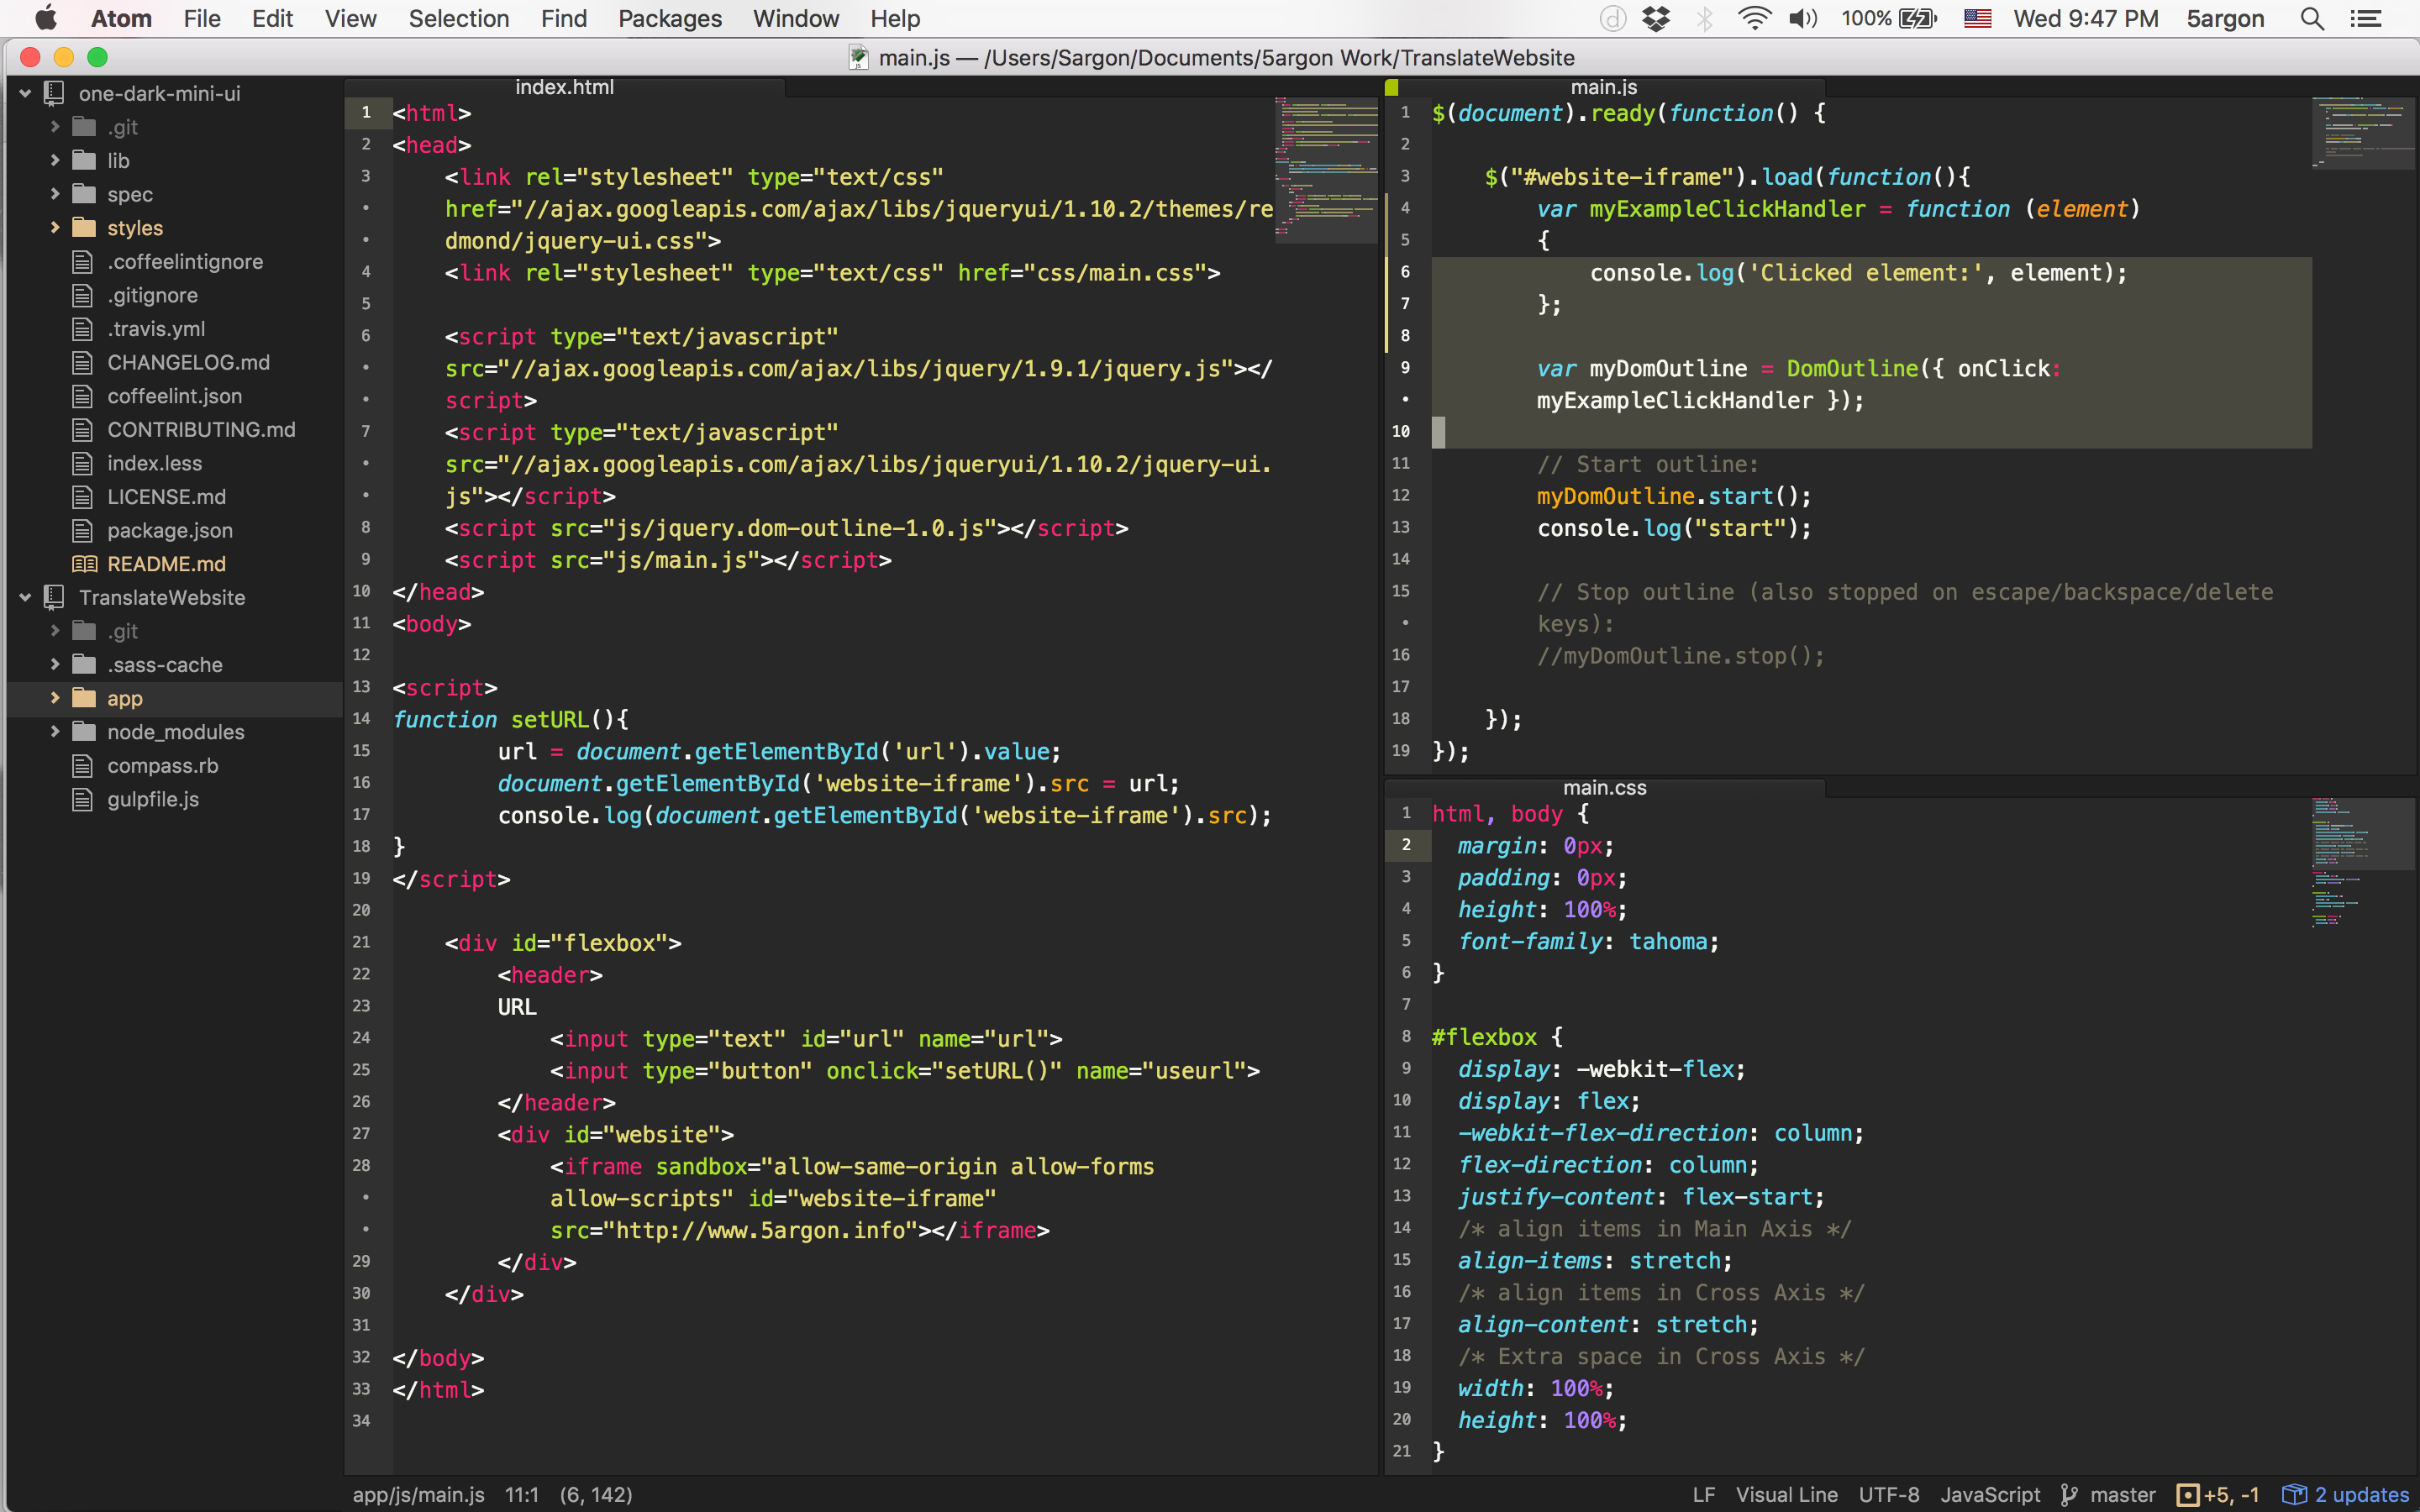Collapse the TranslateWebsite project root

[x=25, y=597]
